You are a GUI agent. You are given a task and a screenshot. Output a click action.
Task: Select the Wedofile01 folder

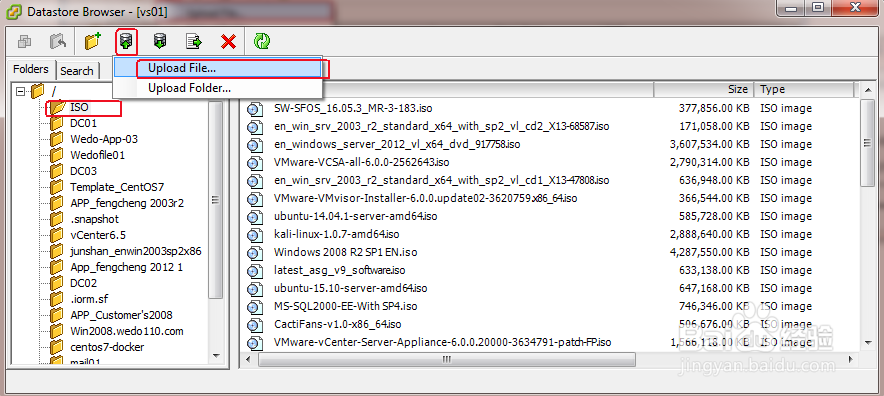(98, 155)
